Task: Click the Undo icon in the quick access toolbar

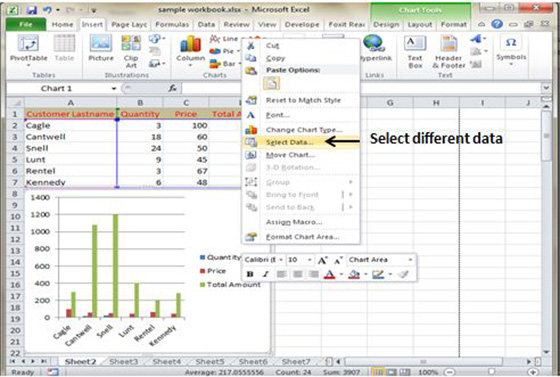Action: (x=47, y=10)
